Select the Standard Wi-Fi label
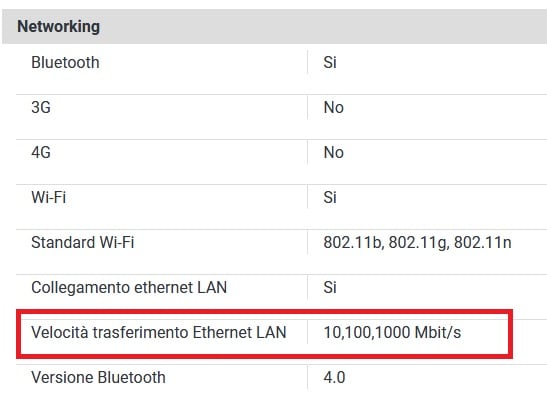The width and height of the screenshot is (547, 406). [83, 242]
